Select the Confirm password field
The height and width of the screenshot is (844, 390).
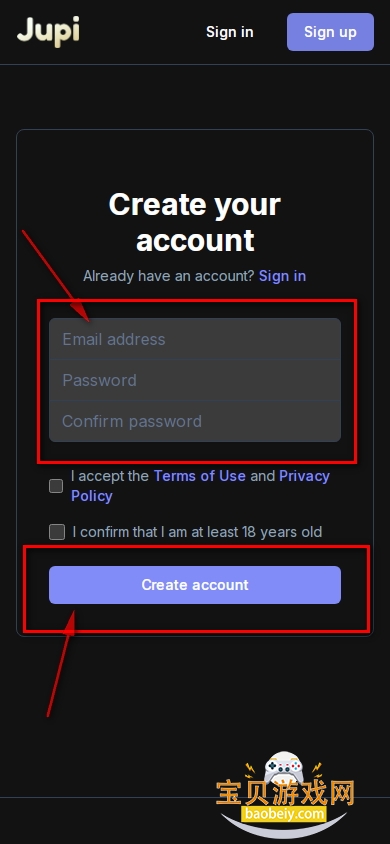click(195, 421)
